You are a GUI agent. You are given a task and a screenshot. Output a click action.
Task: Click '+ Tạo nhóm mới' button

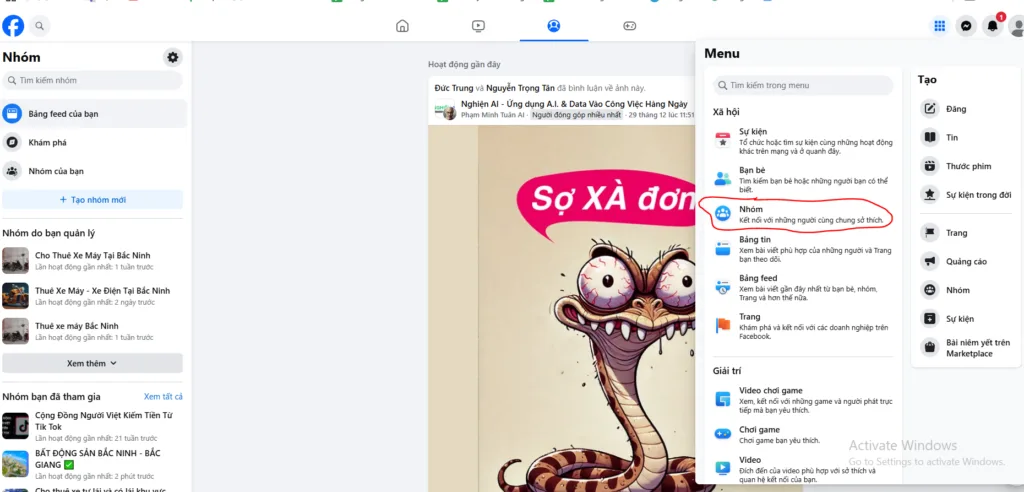click(92, 200)
